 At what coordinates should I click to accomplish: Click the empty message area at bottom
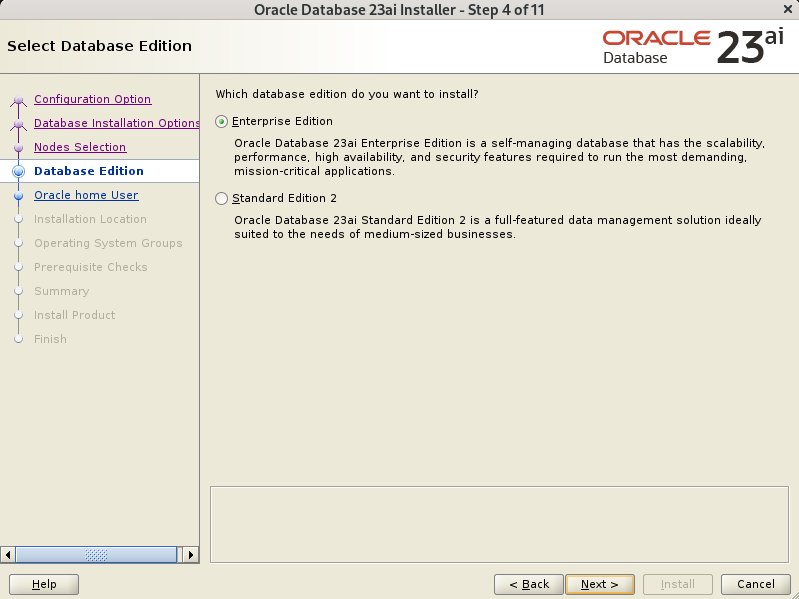point(499,525)
